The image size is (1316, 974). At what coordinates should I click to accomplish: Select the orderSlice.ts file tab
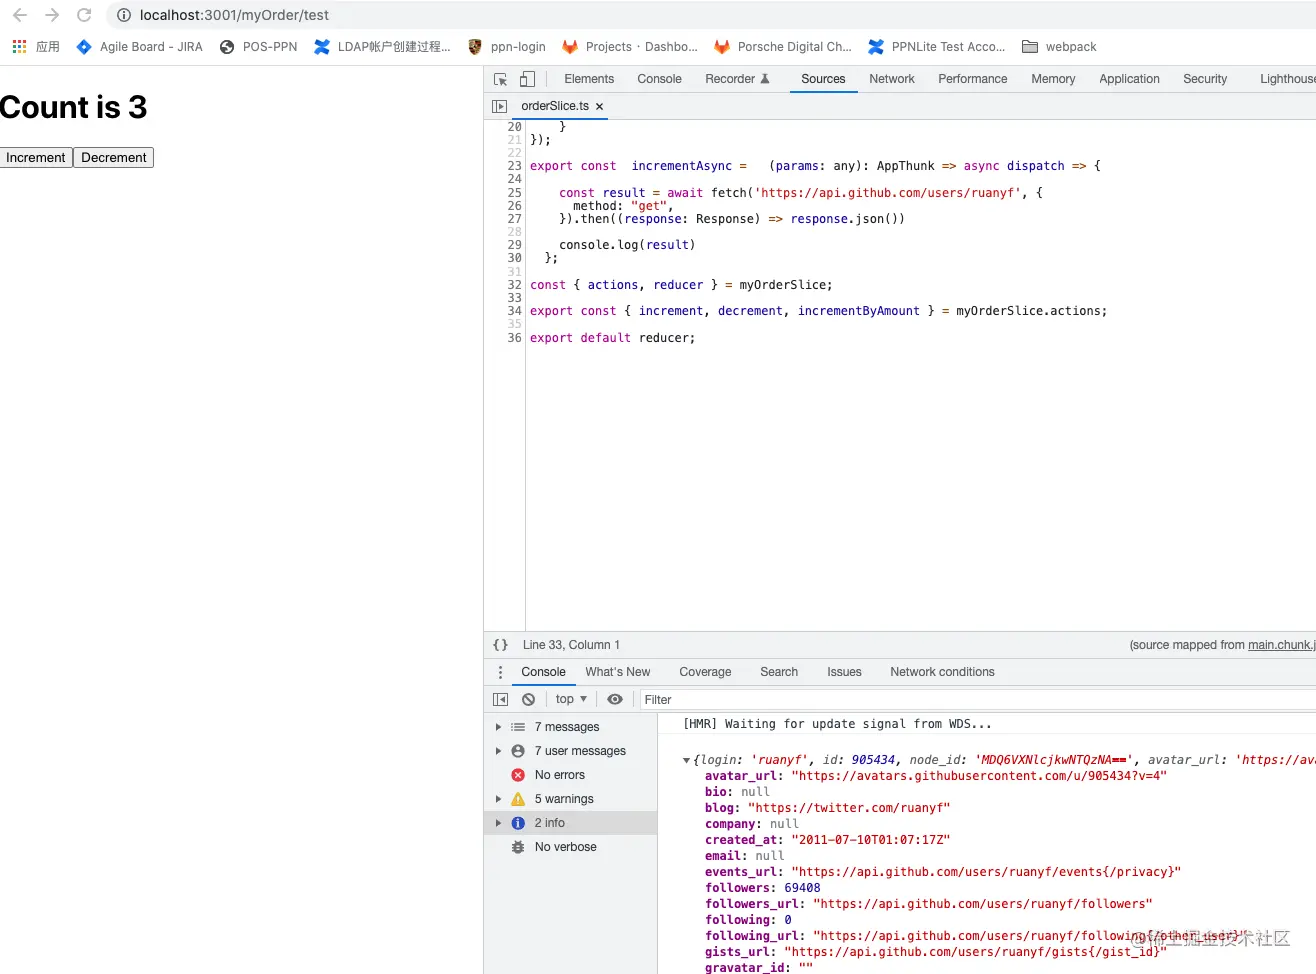click(555, 106)
